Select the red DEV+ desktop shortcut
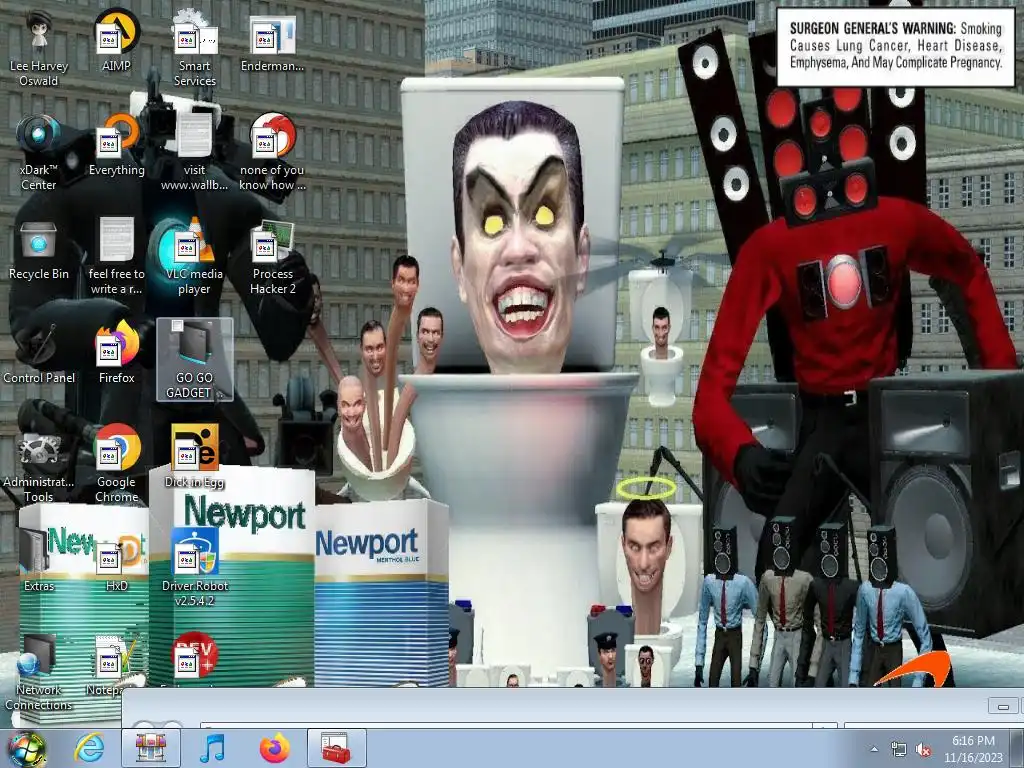The width and height of the screenshot is (1024, 768). tap(195, 656)
